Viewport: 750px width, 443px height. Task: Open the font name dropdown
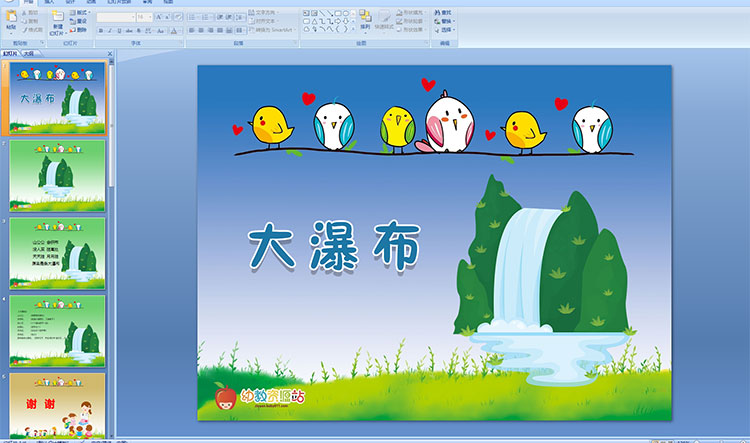[x=132, y=17]
